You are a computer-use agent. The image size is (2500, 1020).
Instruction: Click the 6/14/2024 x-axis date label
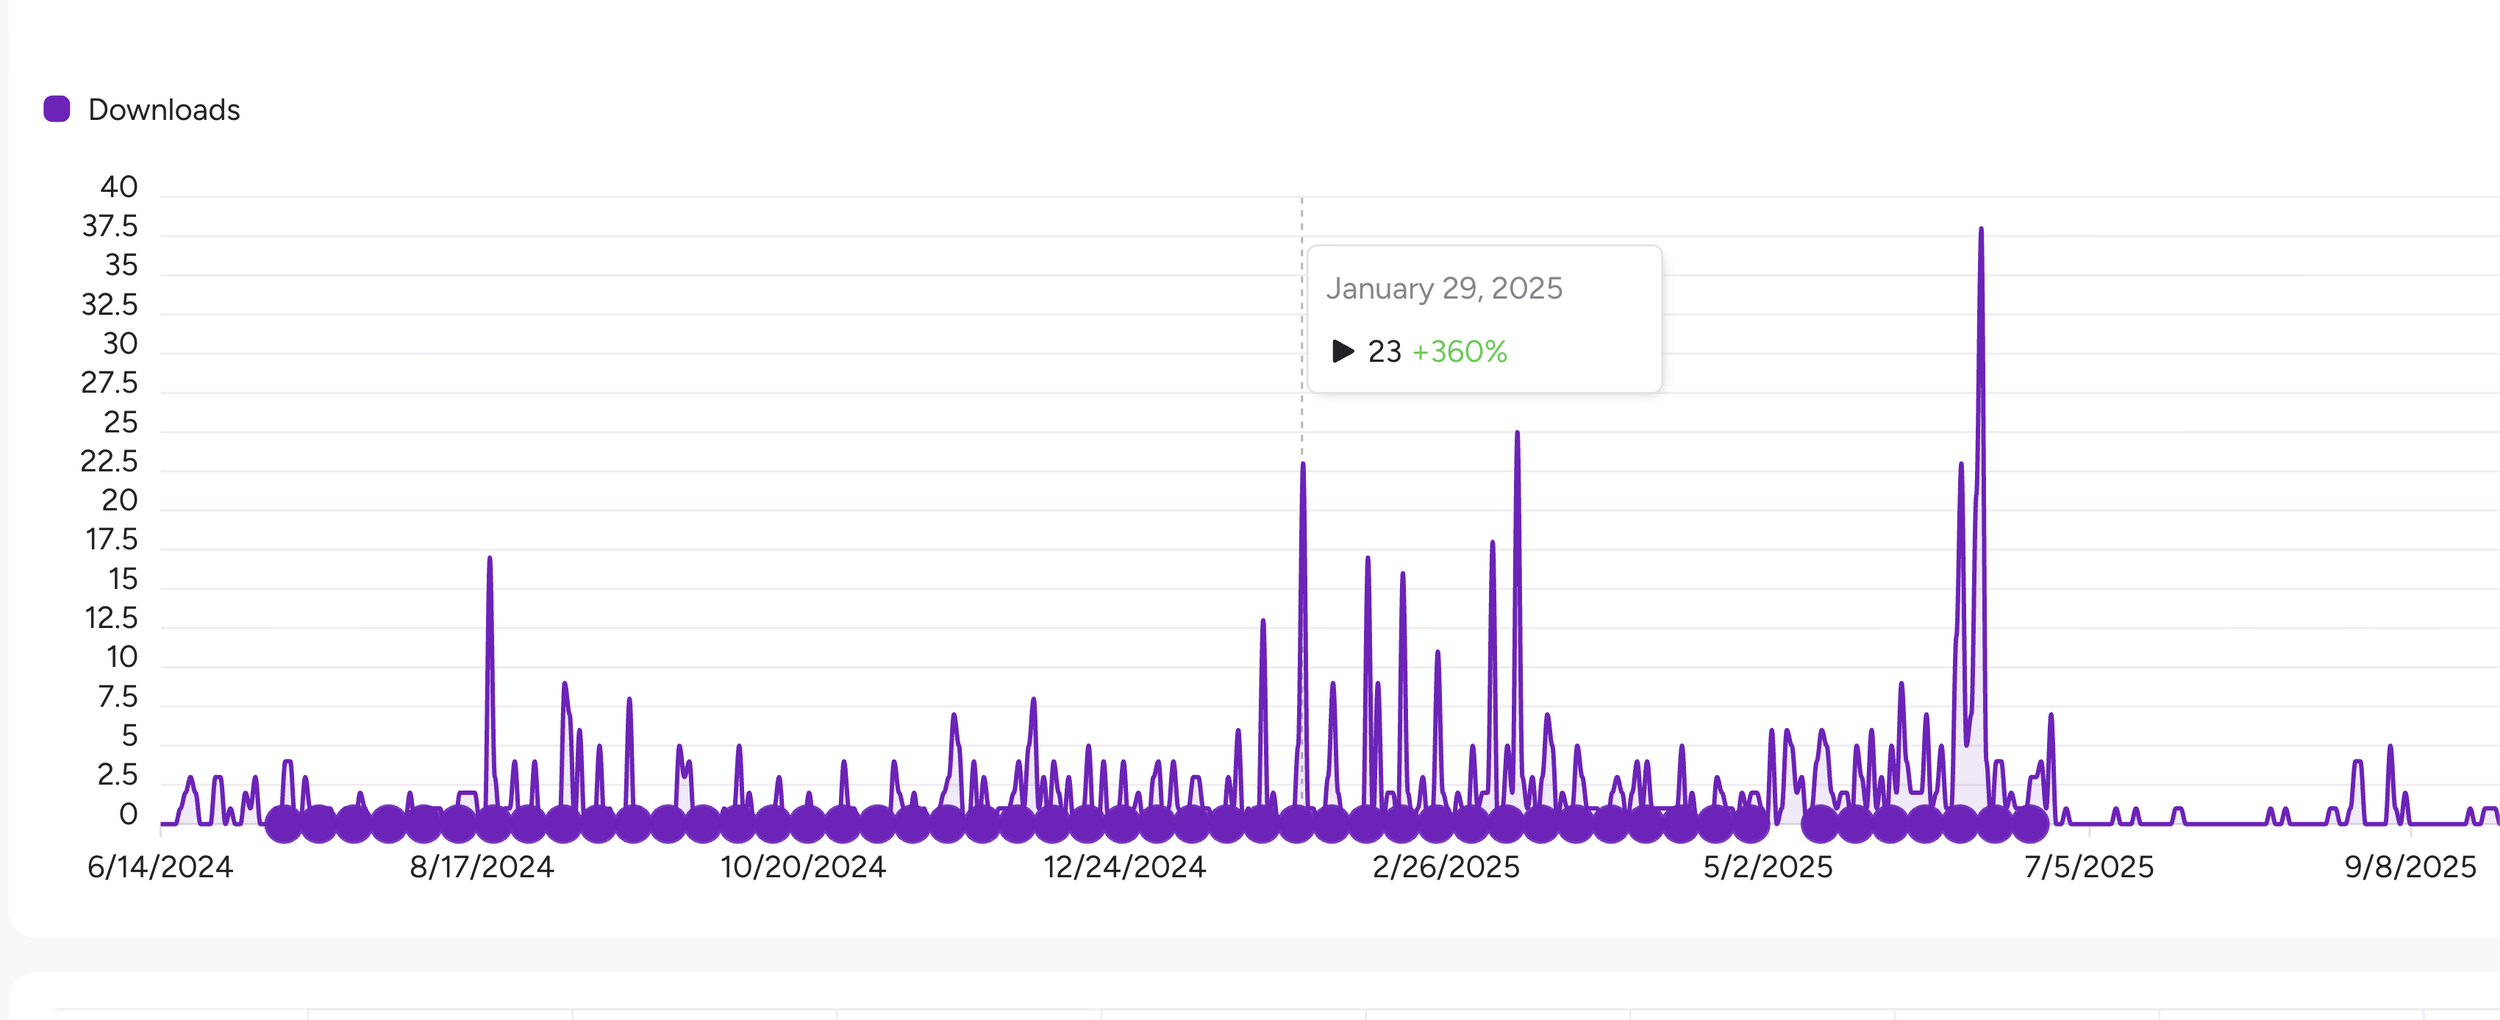160,867
